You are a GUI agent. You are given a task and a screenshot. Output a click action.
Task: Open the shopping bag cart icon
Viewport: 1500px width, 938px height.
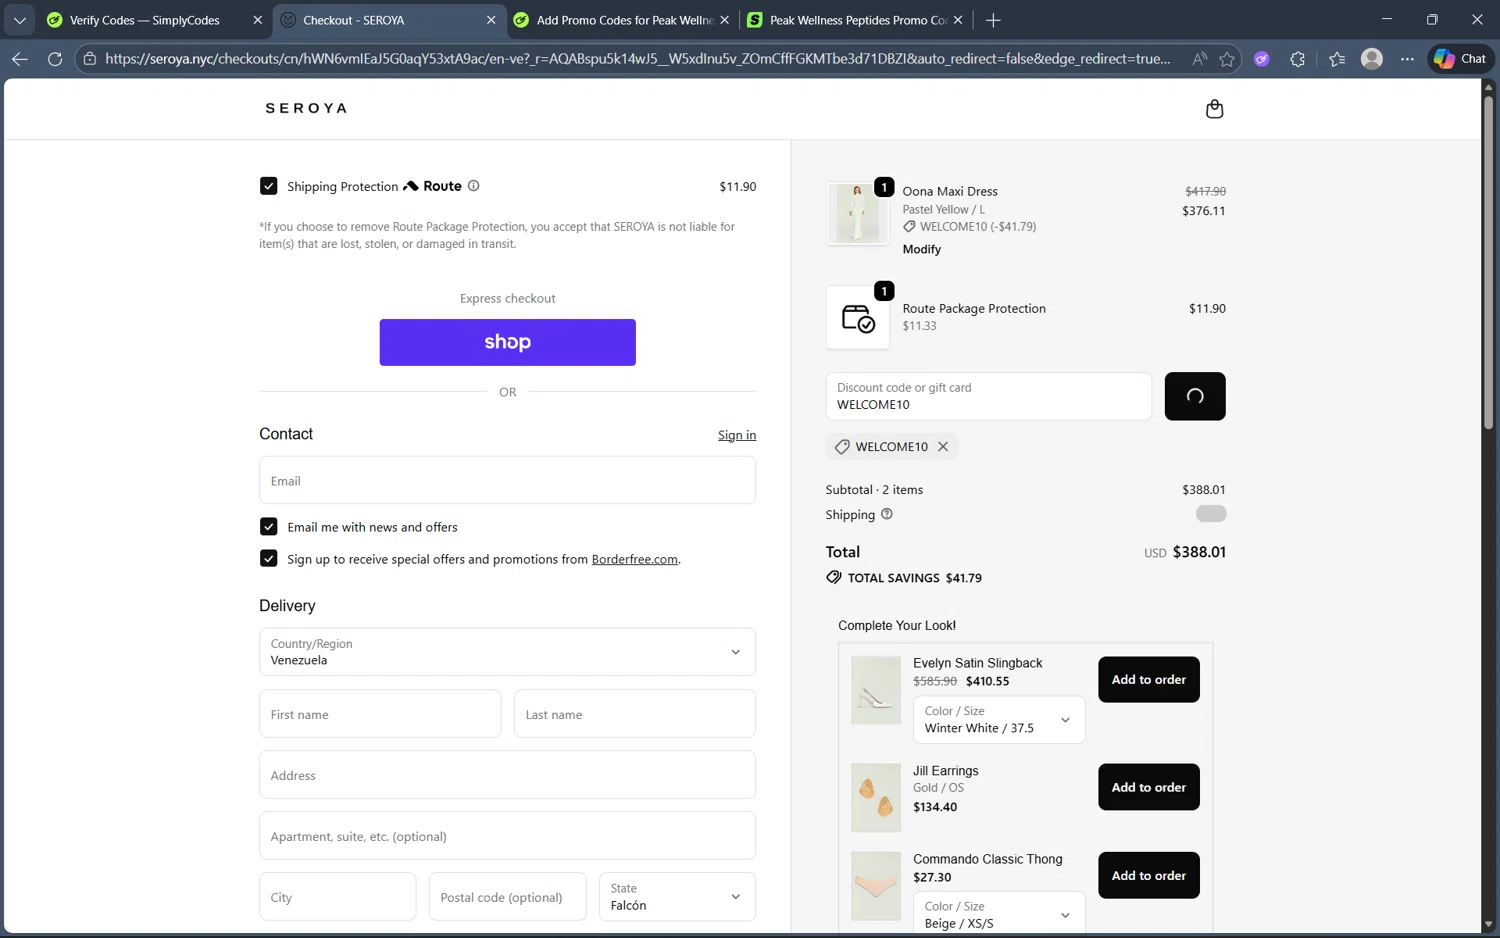pos(1214,108)
